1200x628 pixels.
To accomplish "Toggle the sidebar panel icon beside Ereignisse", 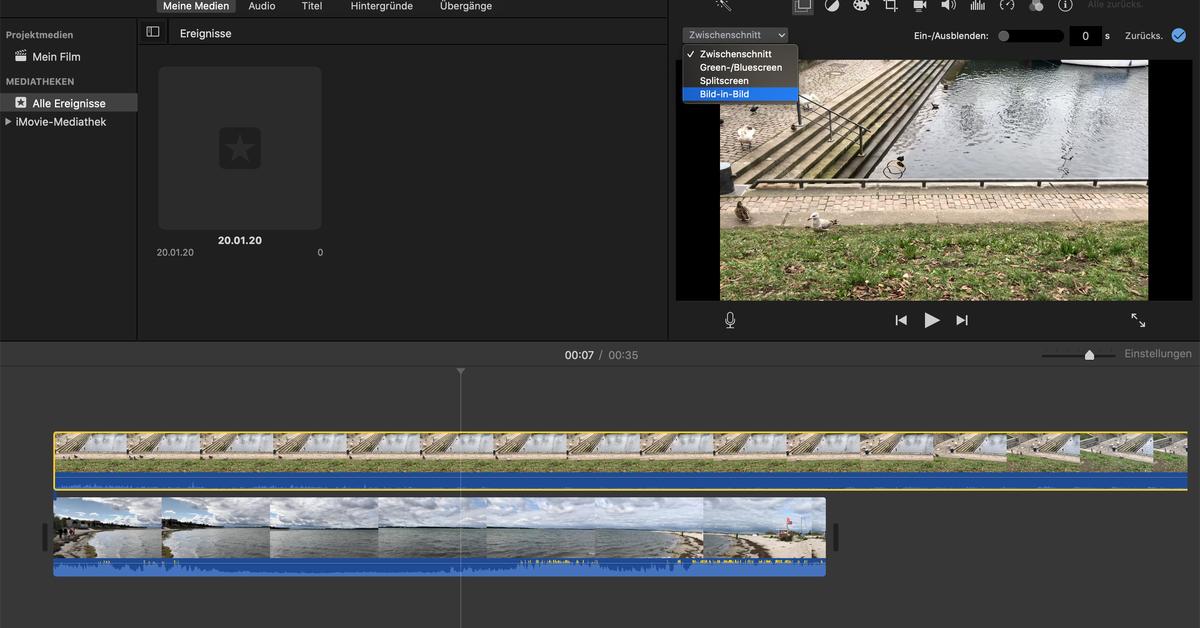I will click(x=153, y=32).
